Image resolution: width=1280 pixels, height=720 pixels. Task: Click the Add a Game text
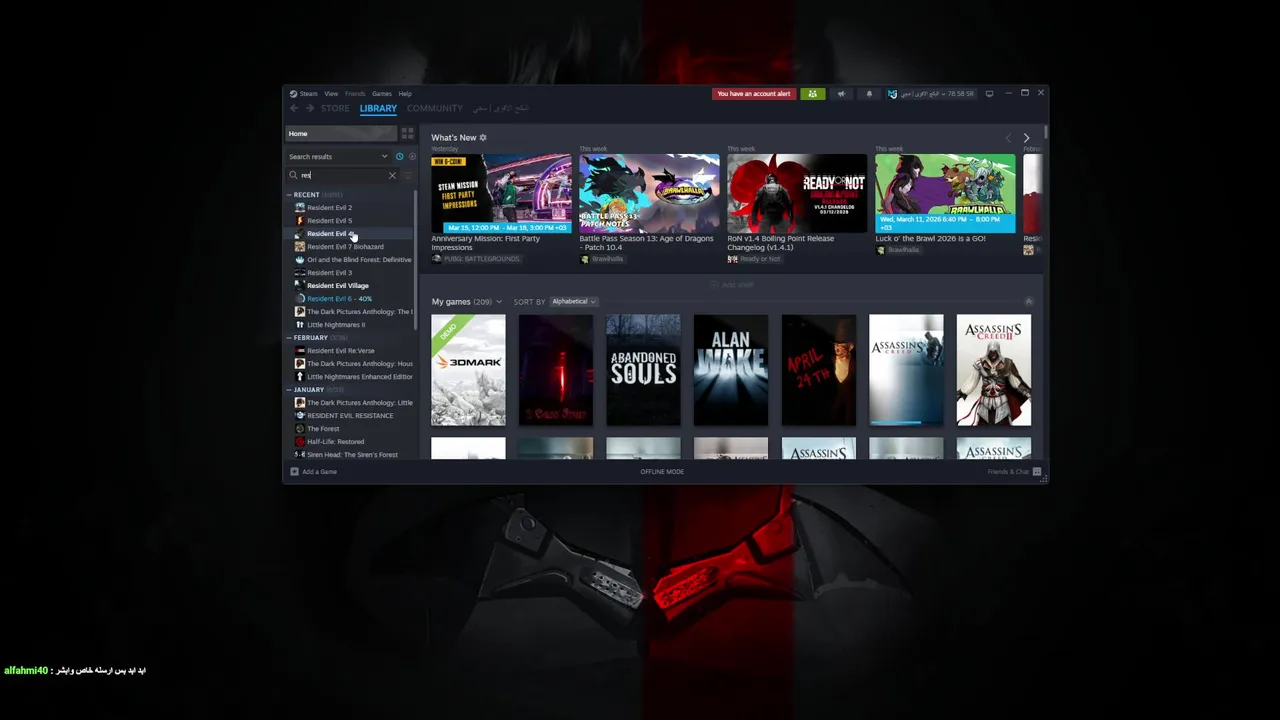[320, 471]
